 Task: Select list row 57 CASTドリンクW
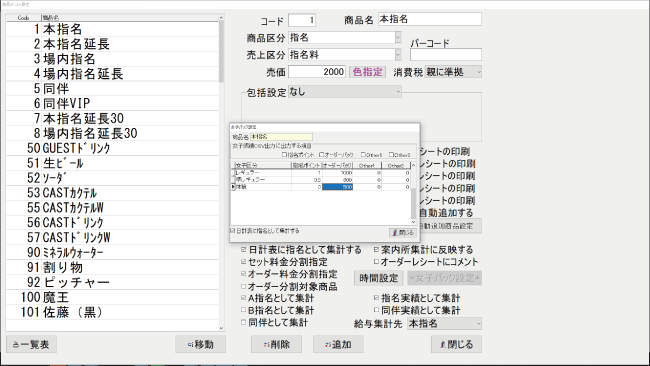112,238
